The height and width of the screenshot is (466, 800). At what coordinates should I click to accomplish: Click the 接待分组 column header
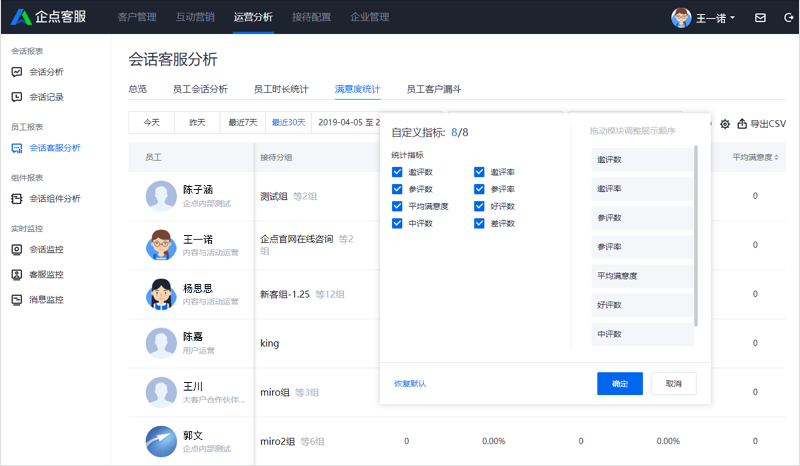[276, 157]
